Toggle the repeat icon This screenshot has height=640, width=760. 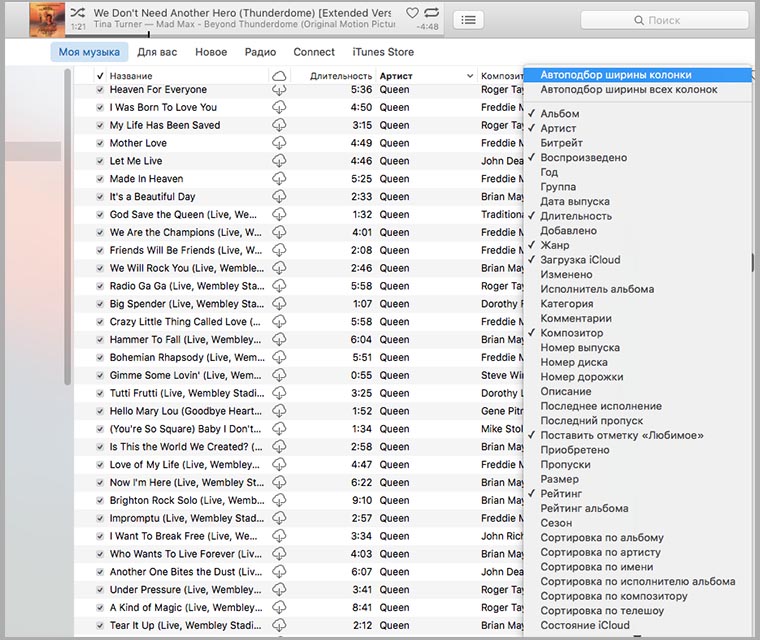coord(431,12)
